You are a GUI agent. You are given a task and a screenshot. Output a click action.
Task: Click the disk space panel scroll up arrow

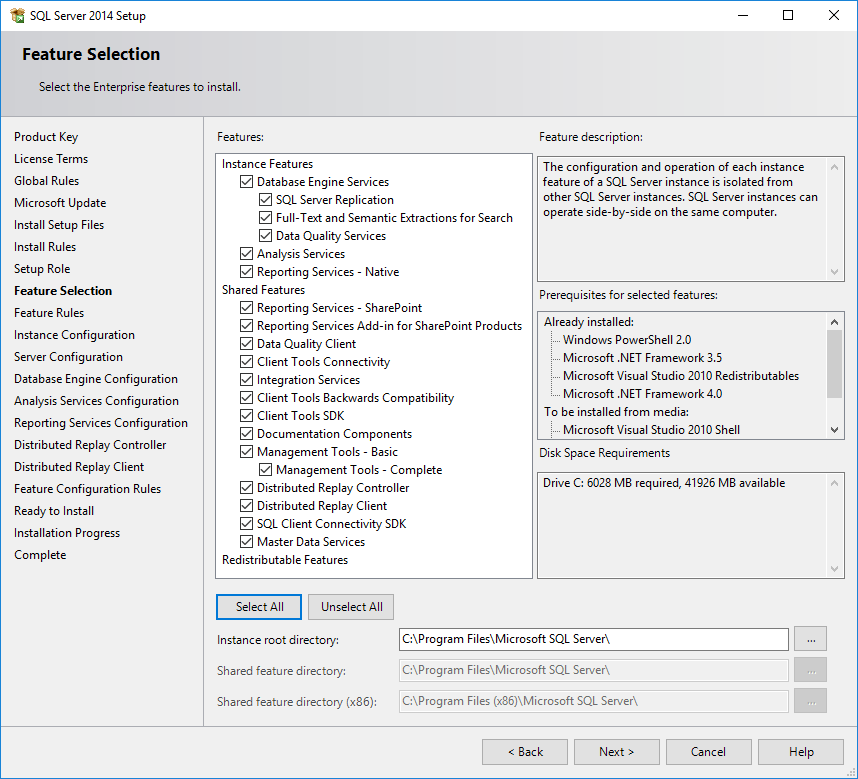834,483
